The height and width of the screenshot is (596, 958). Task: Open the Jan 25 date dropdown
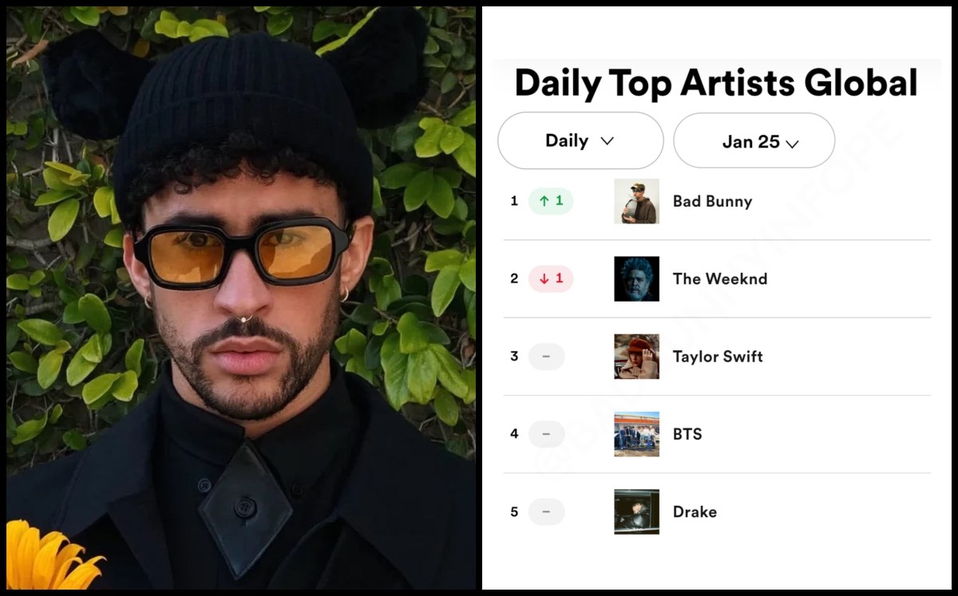click(754, 141)
